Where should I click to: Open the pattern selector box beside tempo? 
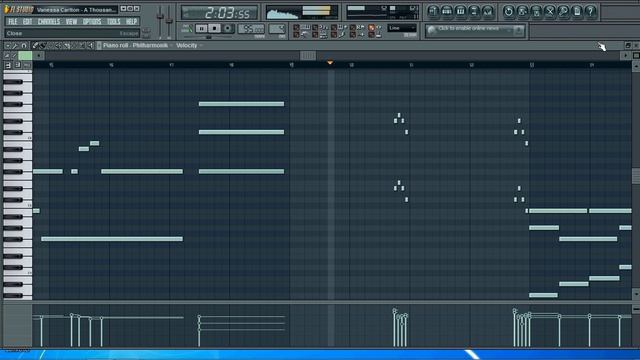click(277, 29)
